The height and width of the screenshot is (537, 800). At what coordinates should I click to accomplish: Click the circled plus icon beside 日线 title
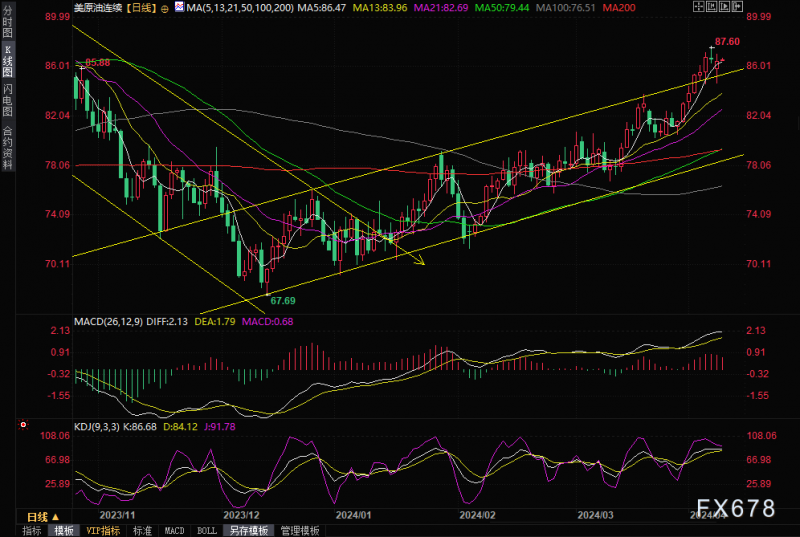(x=165, y=8)
